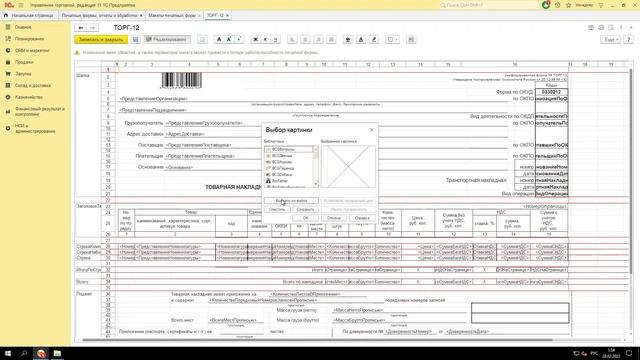640x360 pixels.
Task: Select the third library list item
Action: point(289,162)
